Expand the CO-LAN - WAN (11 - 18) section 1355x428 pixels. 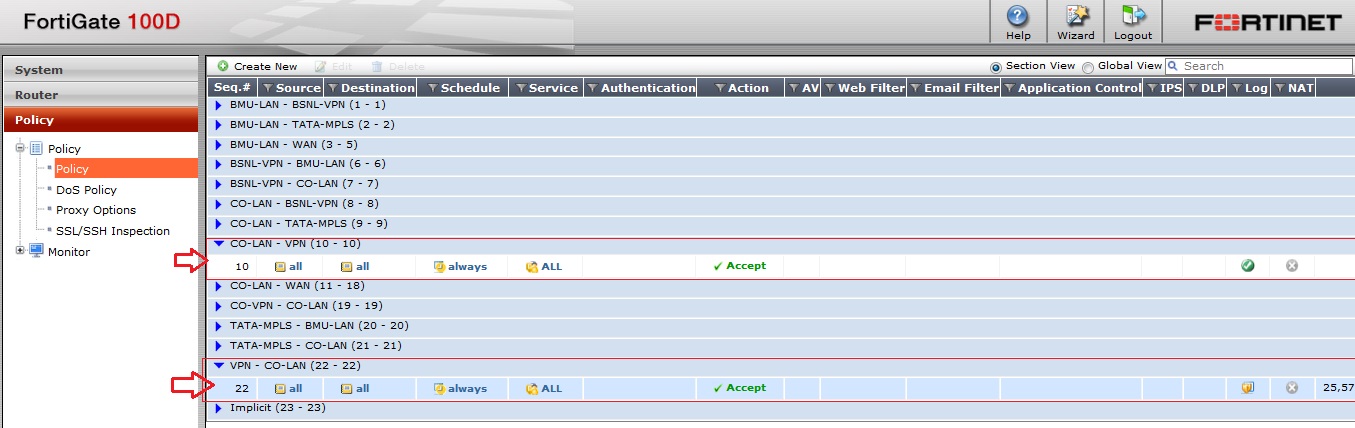coord(218,286)
